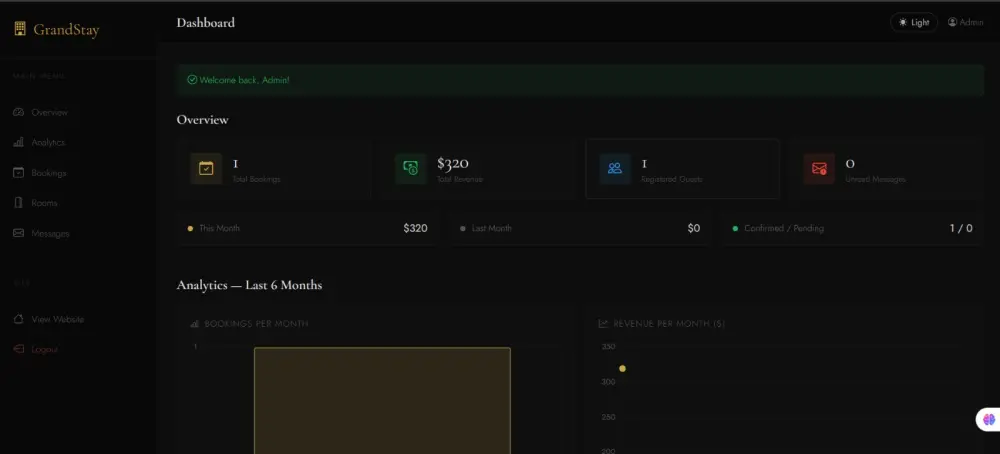
Task: Click the Confirmed / Pending 1 / 0 stat
Action: (x=853, y=228)
